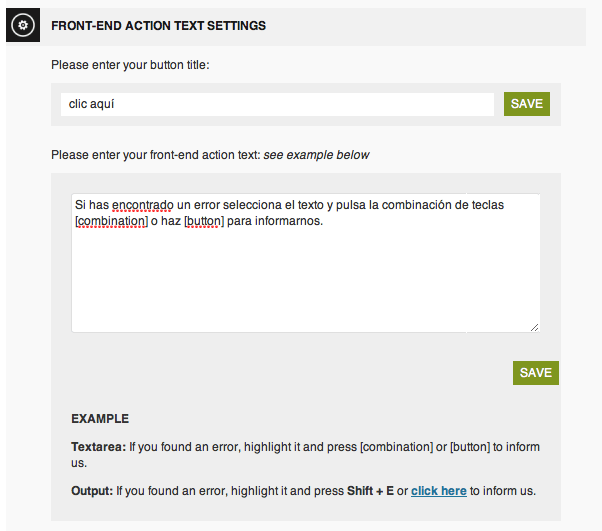Click the bold "Output:" label in example
The width and height of the screenshot is (602, 531).
[x=92, y=491]
